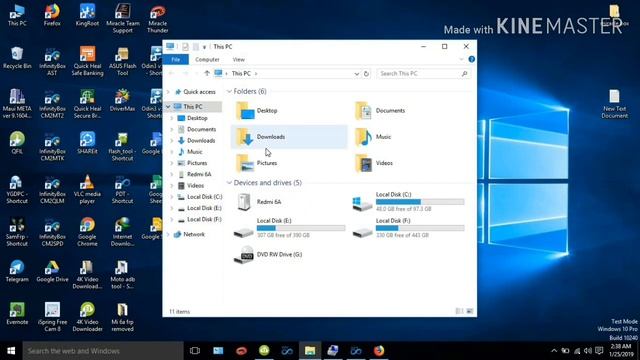Click Local Disk (E:) capacity bar
The image size is (640, 360).
pos(301,228)
